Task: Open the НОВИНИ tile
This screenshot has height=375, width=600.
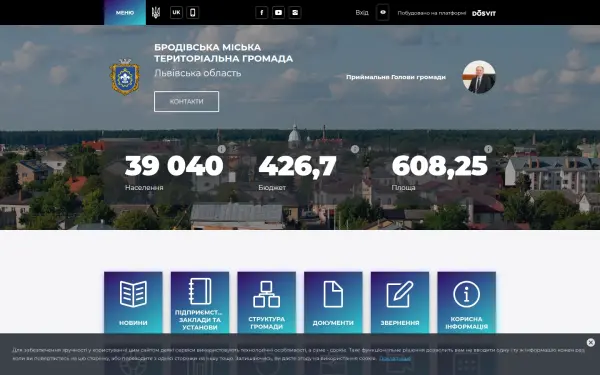Action: [x=133, y=302]
